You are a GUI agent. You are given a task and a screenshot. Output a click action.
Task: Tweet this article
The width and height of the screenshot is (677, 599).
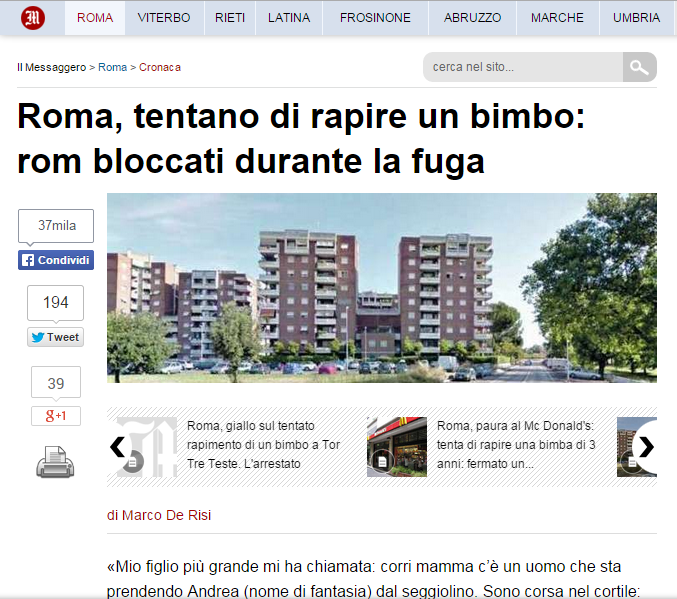tap(55, 337)
